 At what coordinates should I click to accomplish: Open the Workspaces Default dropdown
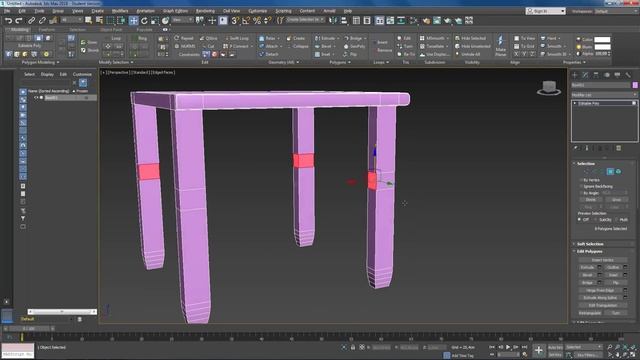(617, 11)
